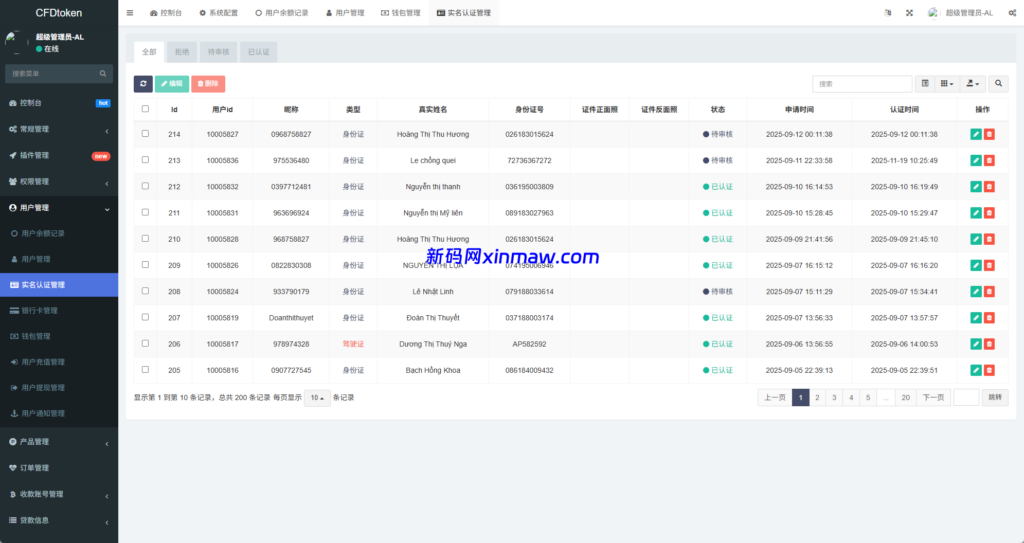Expand the 常规管理 sidebar menu
1024x543 pixels.
tap(59, 129)
